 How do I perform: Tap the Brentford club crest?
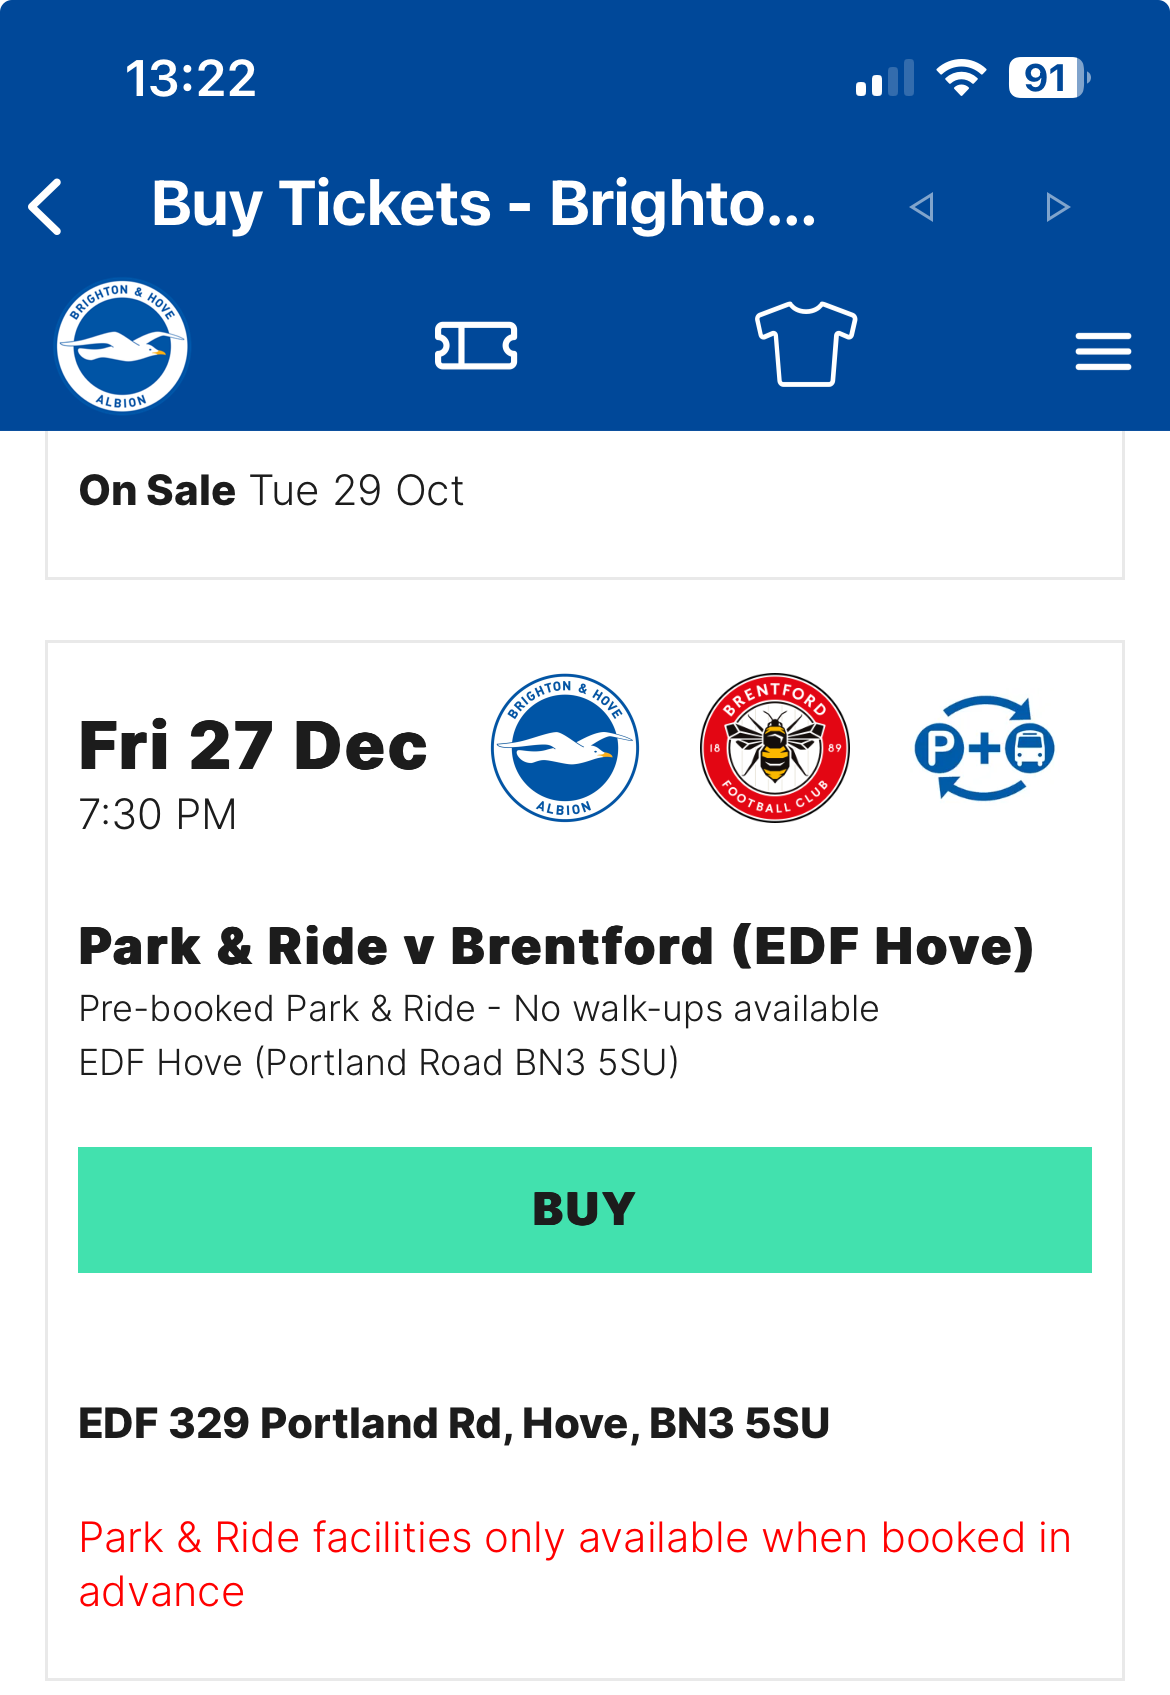(x=775, y=748)
